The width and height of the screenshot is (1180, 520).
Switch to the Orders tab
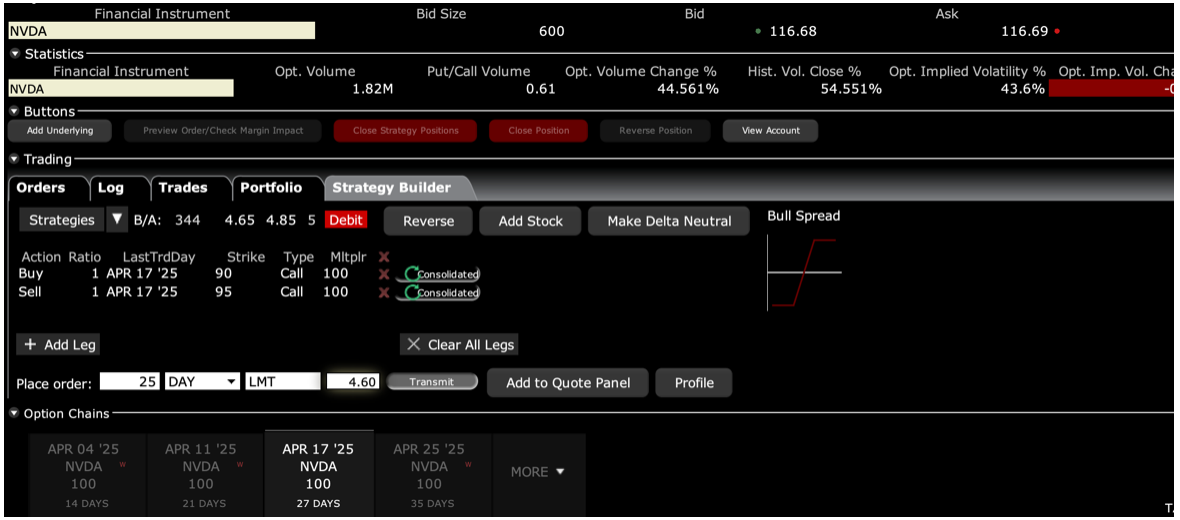pyautogui.click(x=41, y=187)
